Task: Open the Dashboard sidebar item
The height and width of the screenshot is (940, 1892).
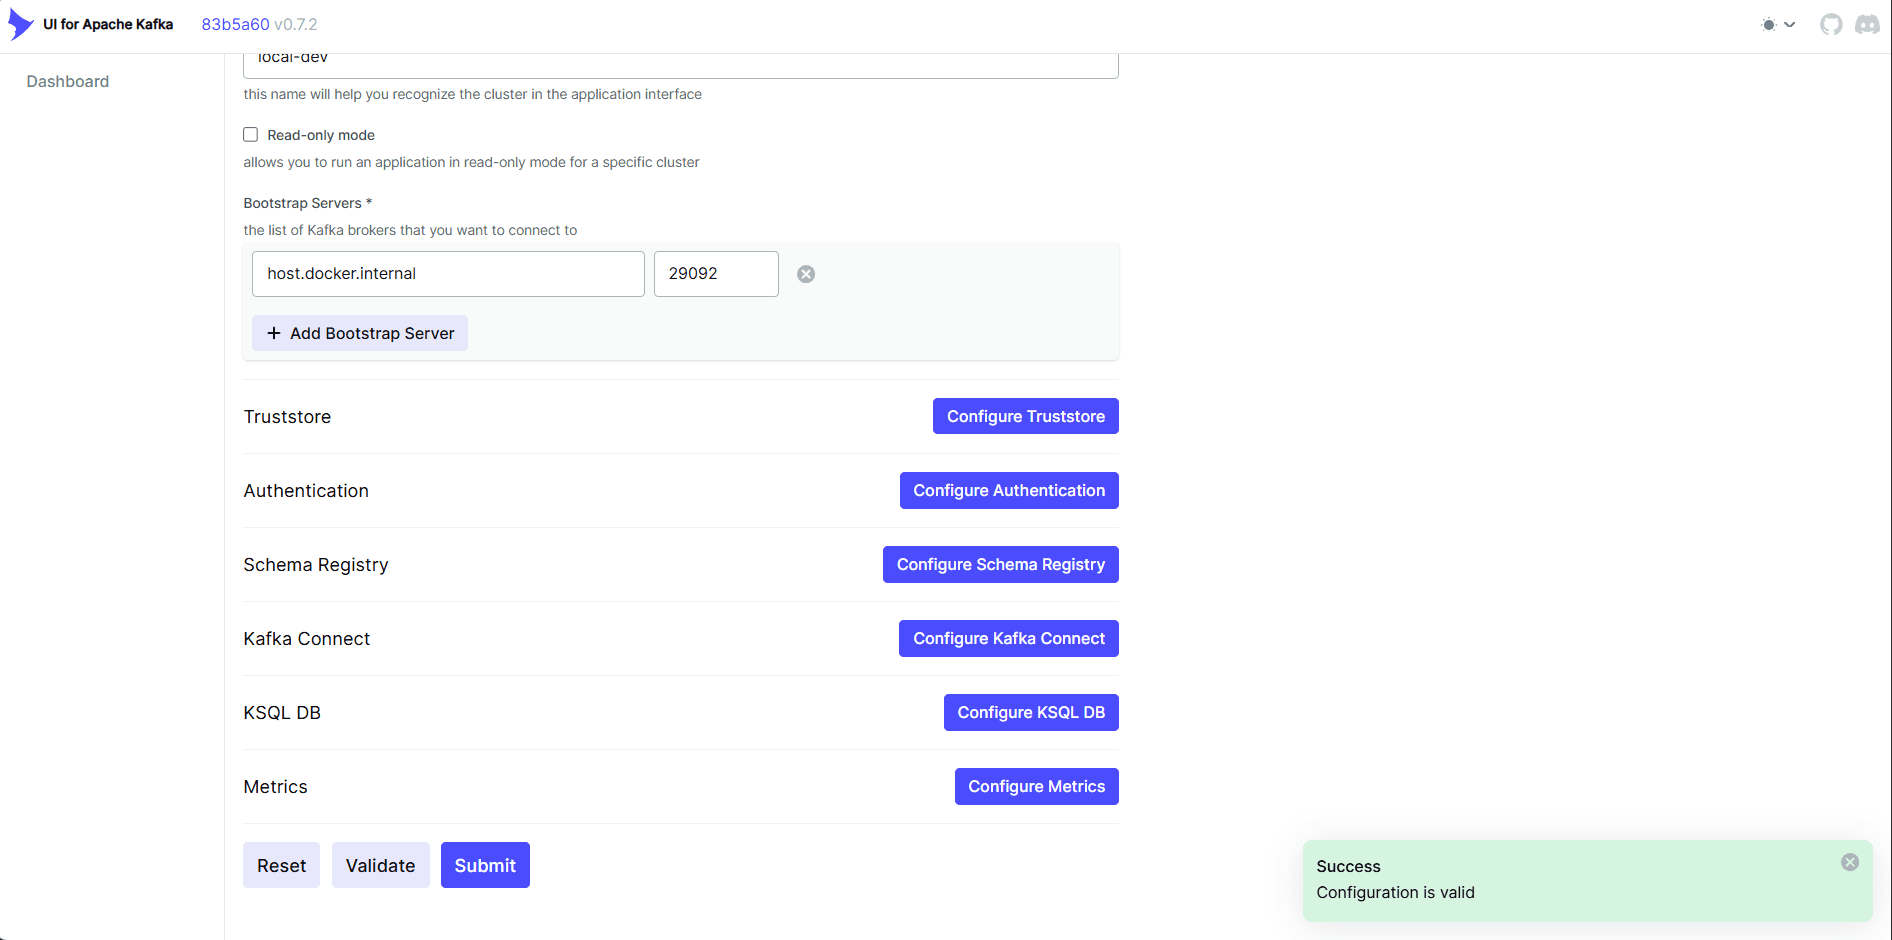Action: pyautogui.click(x=68, y=82)
